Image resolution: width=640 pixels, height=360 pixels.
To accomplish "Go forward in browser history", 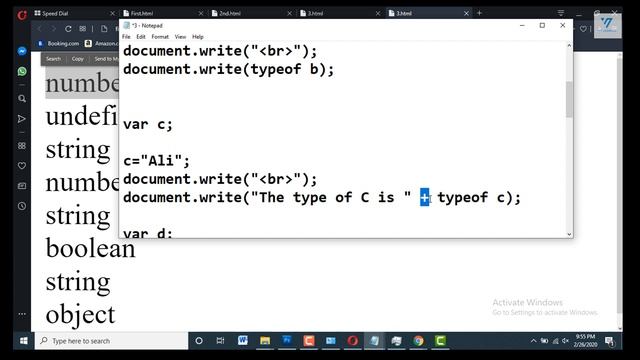I will [x=53, y=29].
